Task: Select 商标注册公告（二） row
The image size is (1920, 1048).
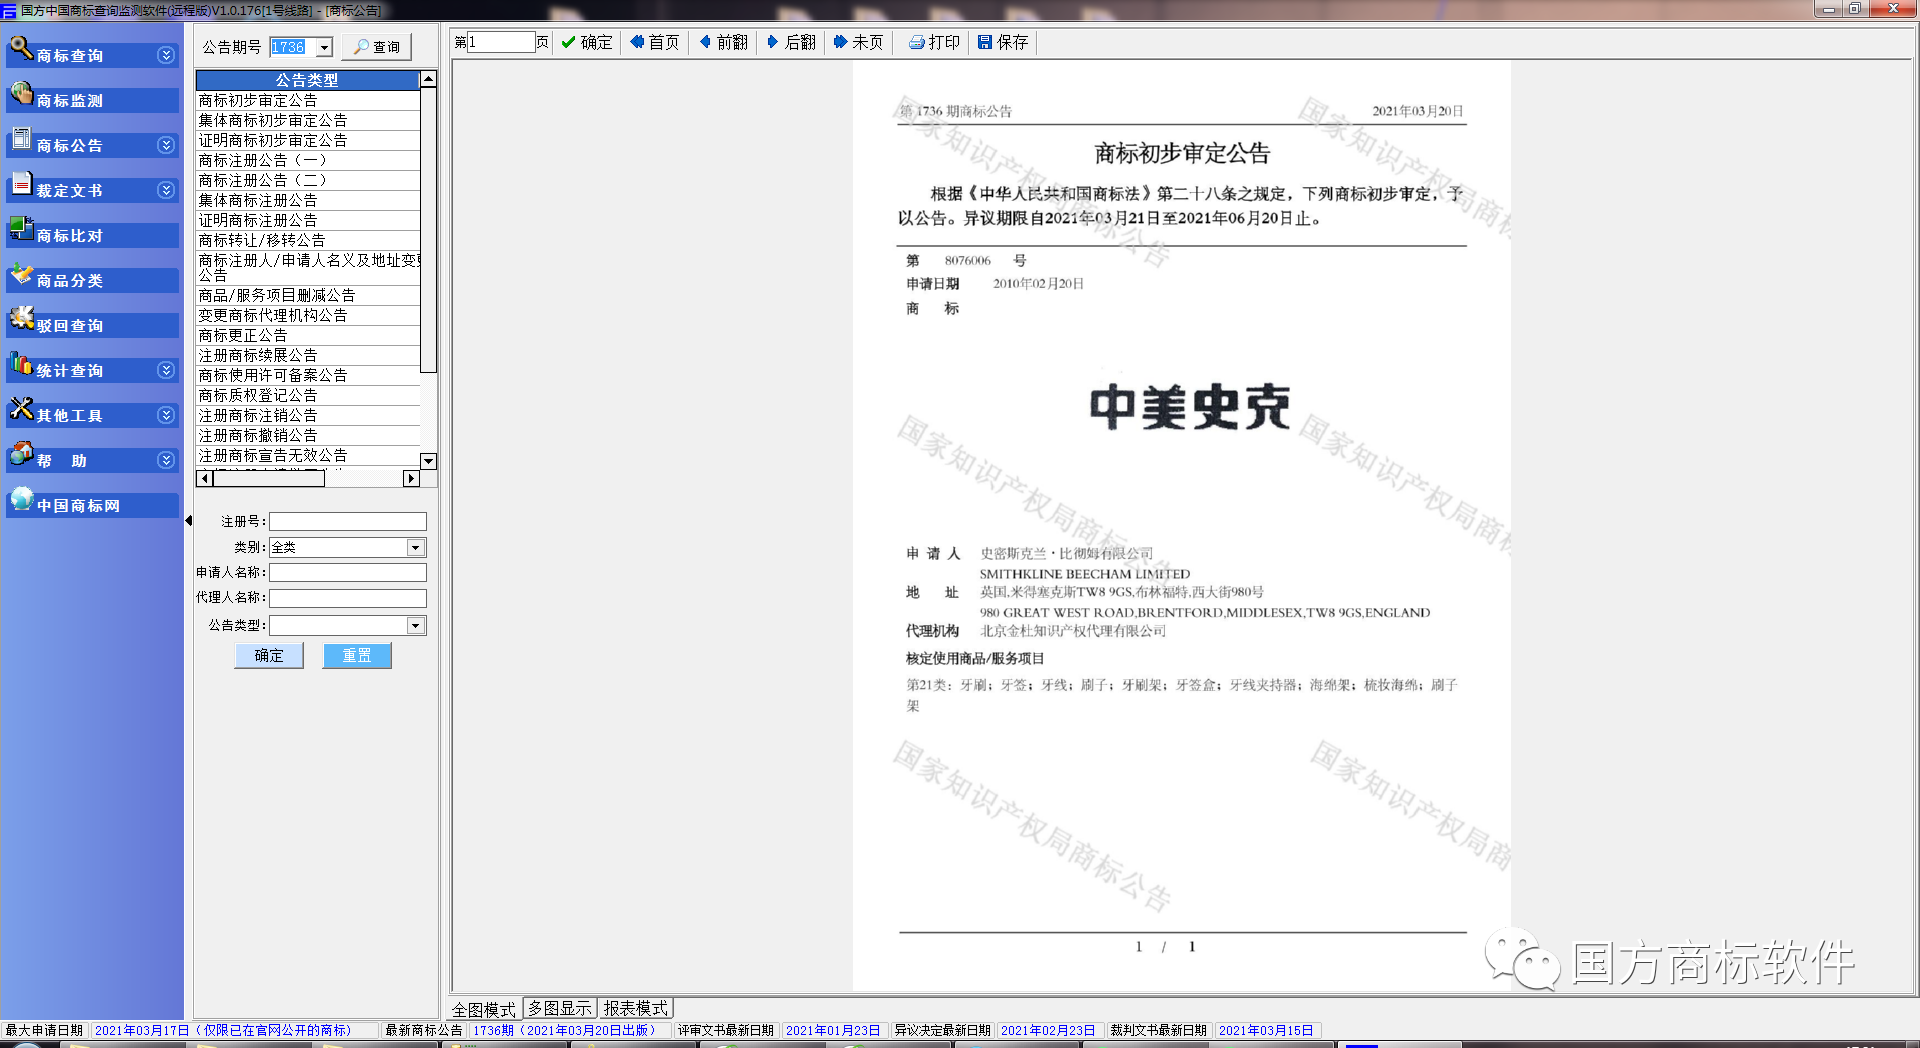Action: pos(308,180)
